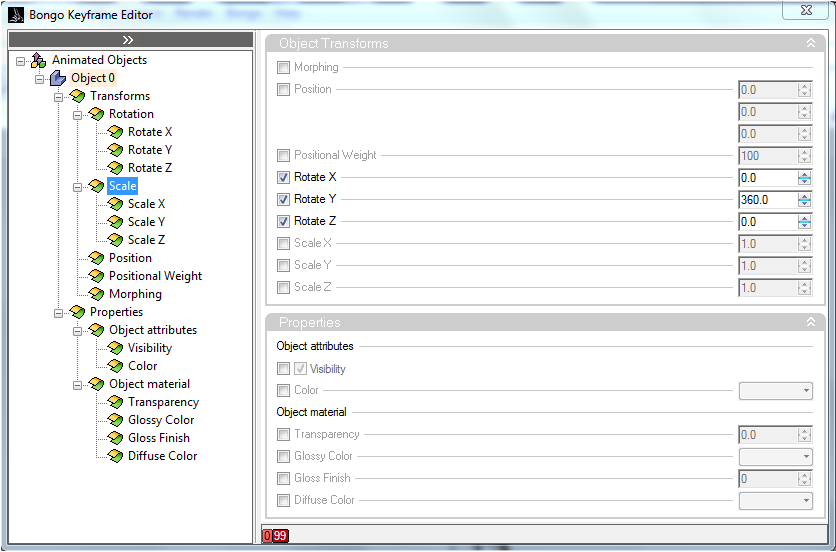Enable the Transparency checkbox
This screenshot has height=552, width=836.
pos(284,435)
